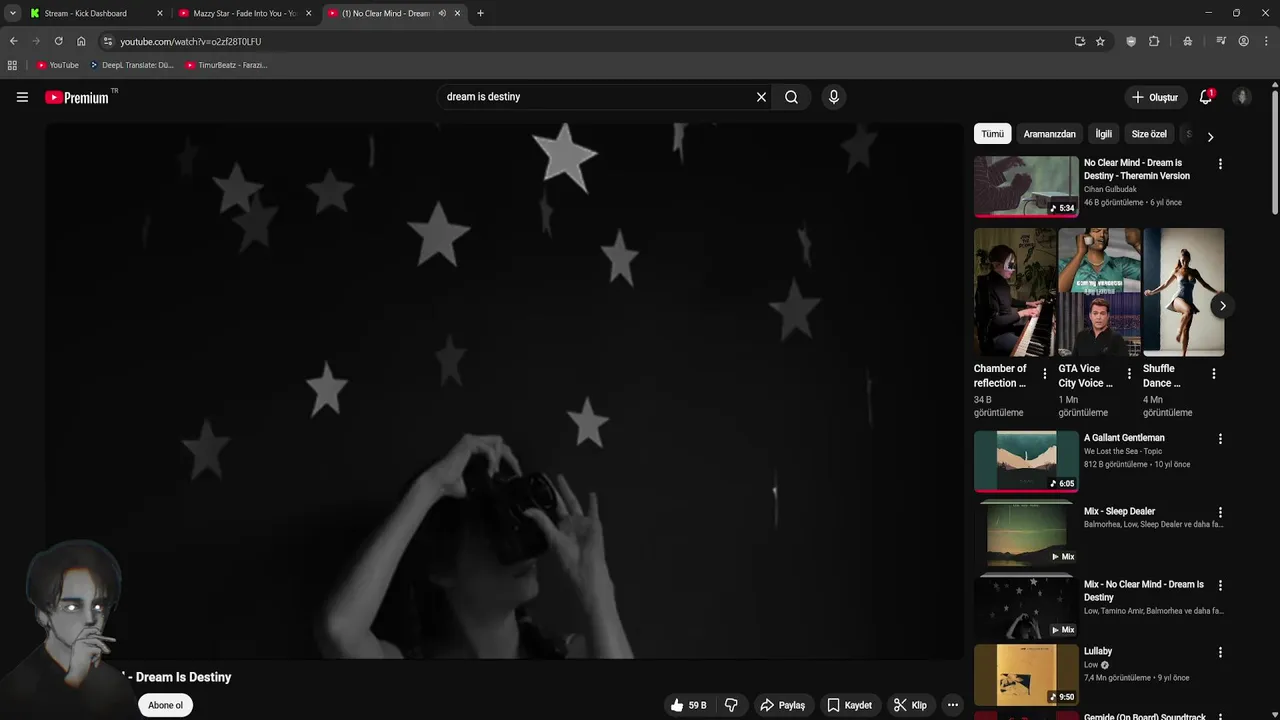Open the DeepL Translate bookmark
Viewport: 1280px width, 720px height.
[132, 65]
